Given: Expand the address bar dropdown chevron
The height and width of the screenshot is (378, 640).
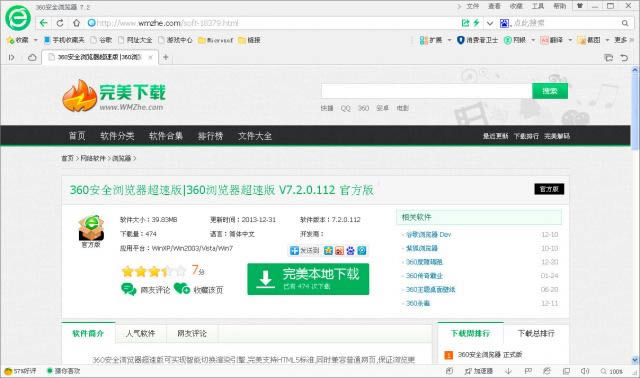Looking at the screenshot, I should (x=490, y=23).
